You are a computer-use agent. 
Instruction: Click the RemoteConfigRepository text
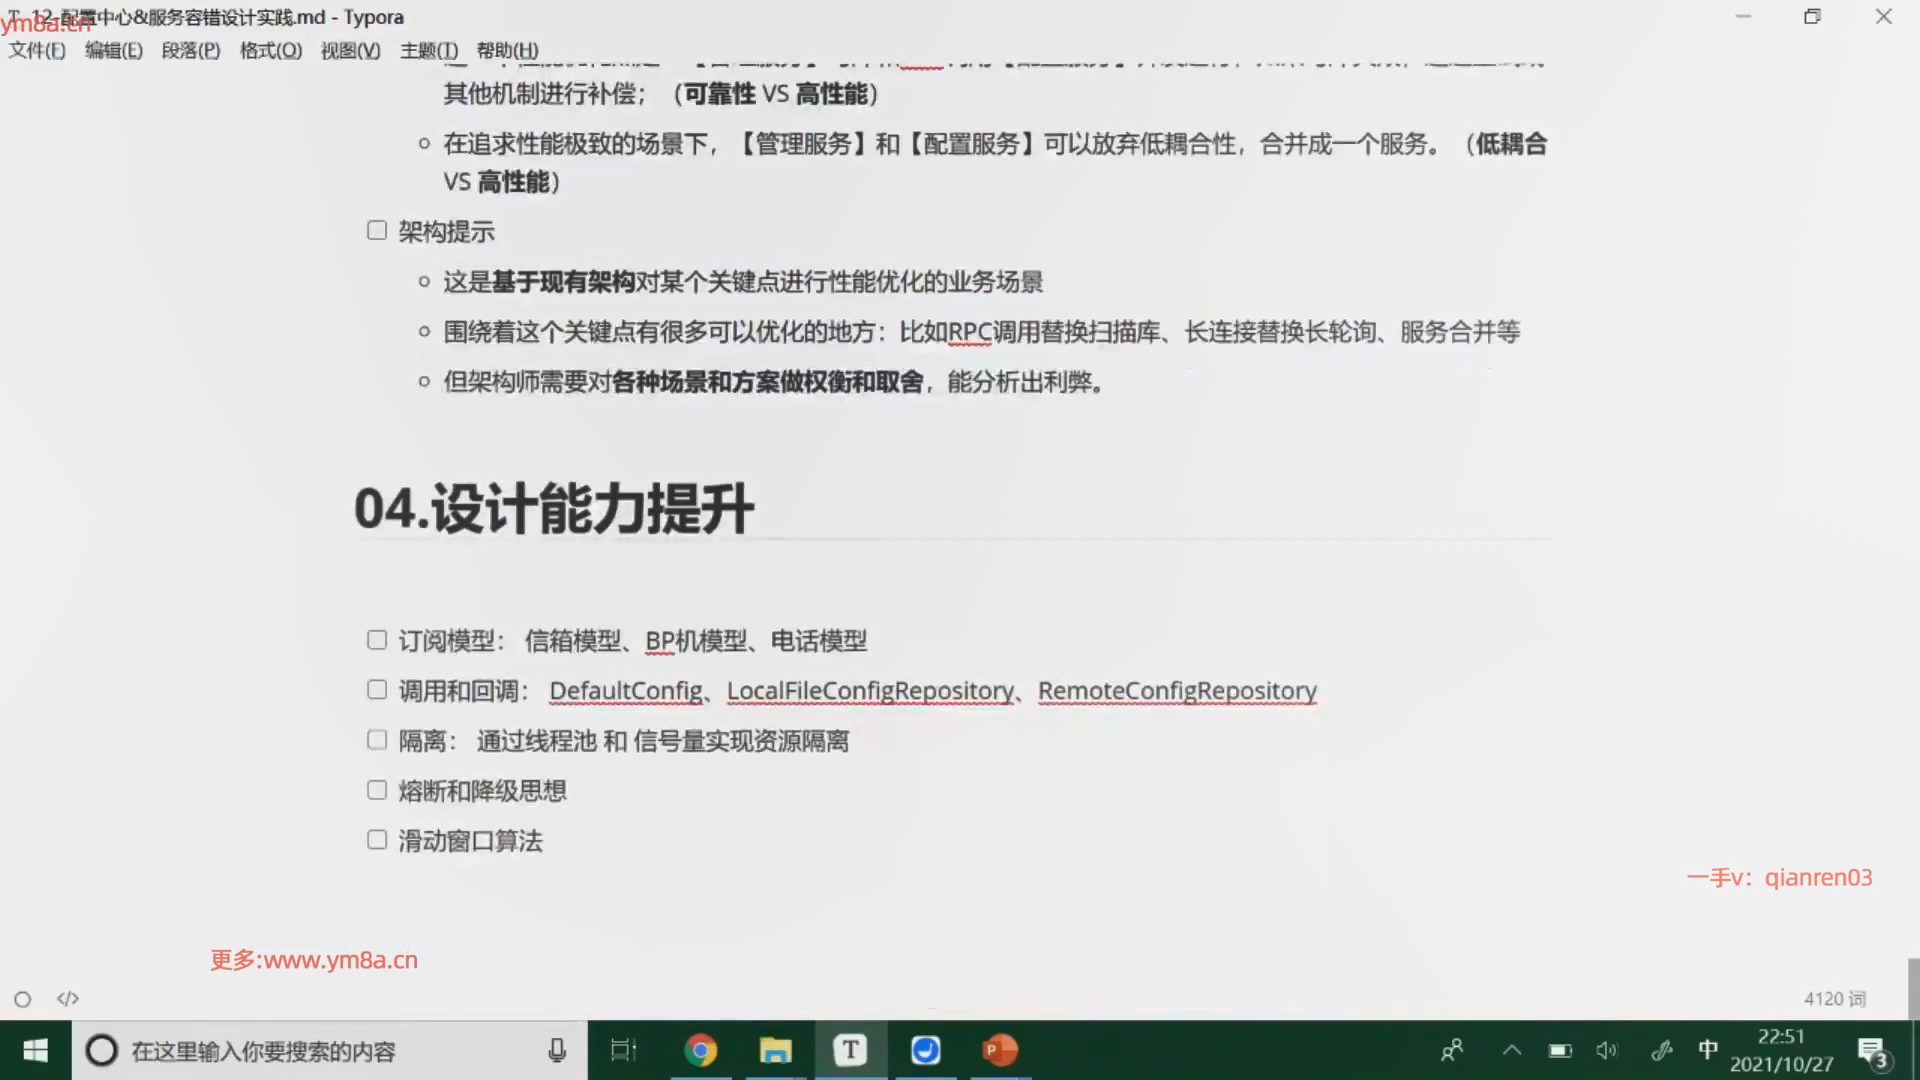pos(1177,691)
